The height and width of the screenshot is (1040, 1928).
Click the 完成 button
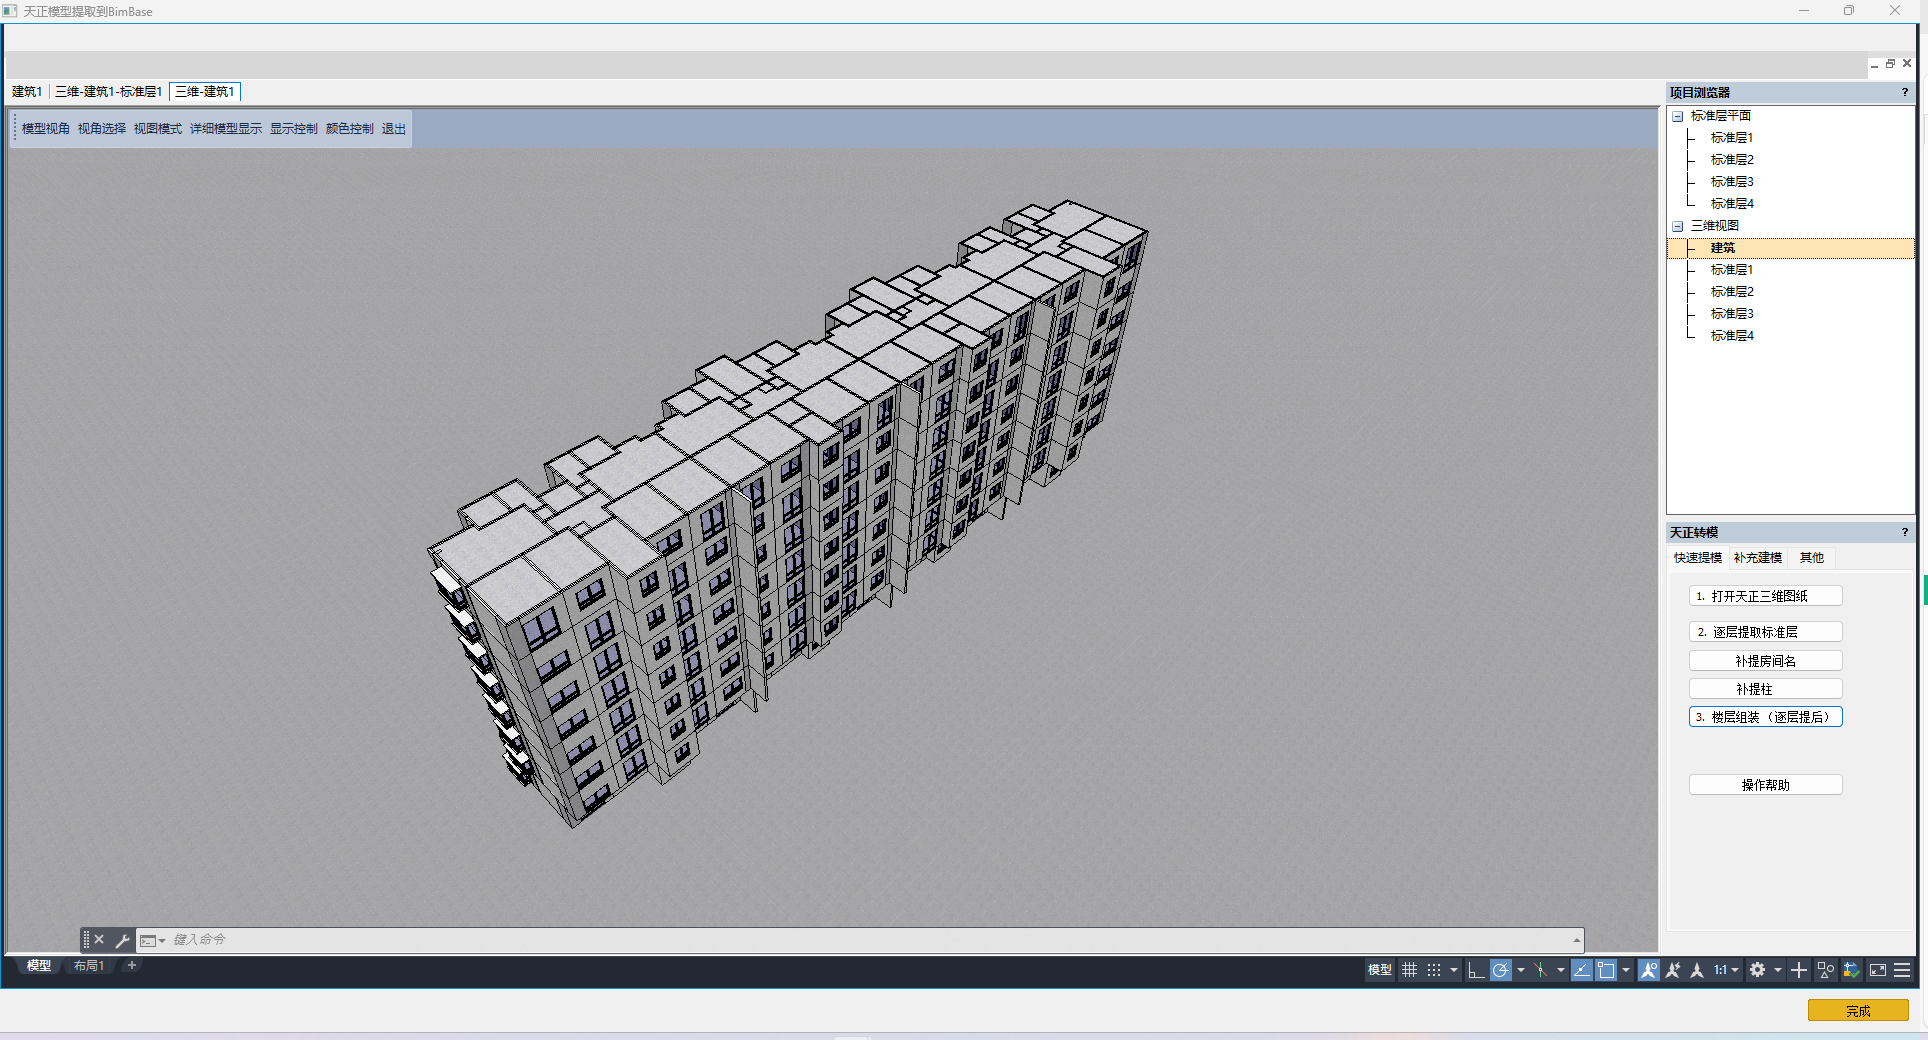1857,1011
